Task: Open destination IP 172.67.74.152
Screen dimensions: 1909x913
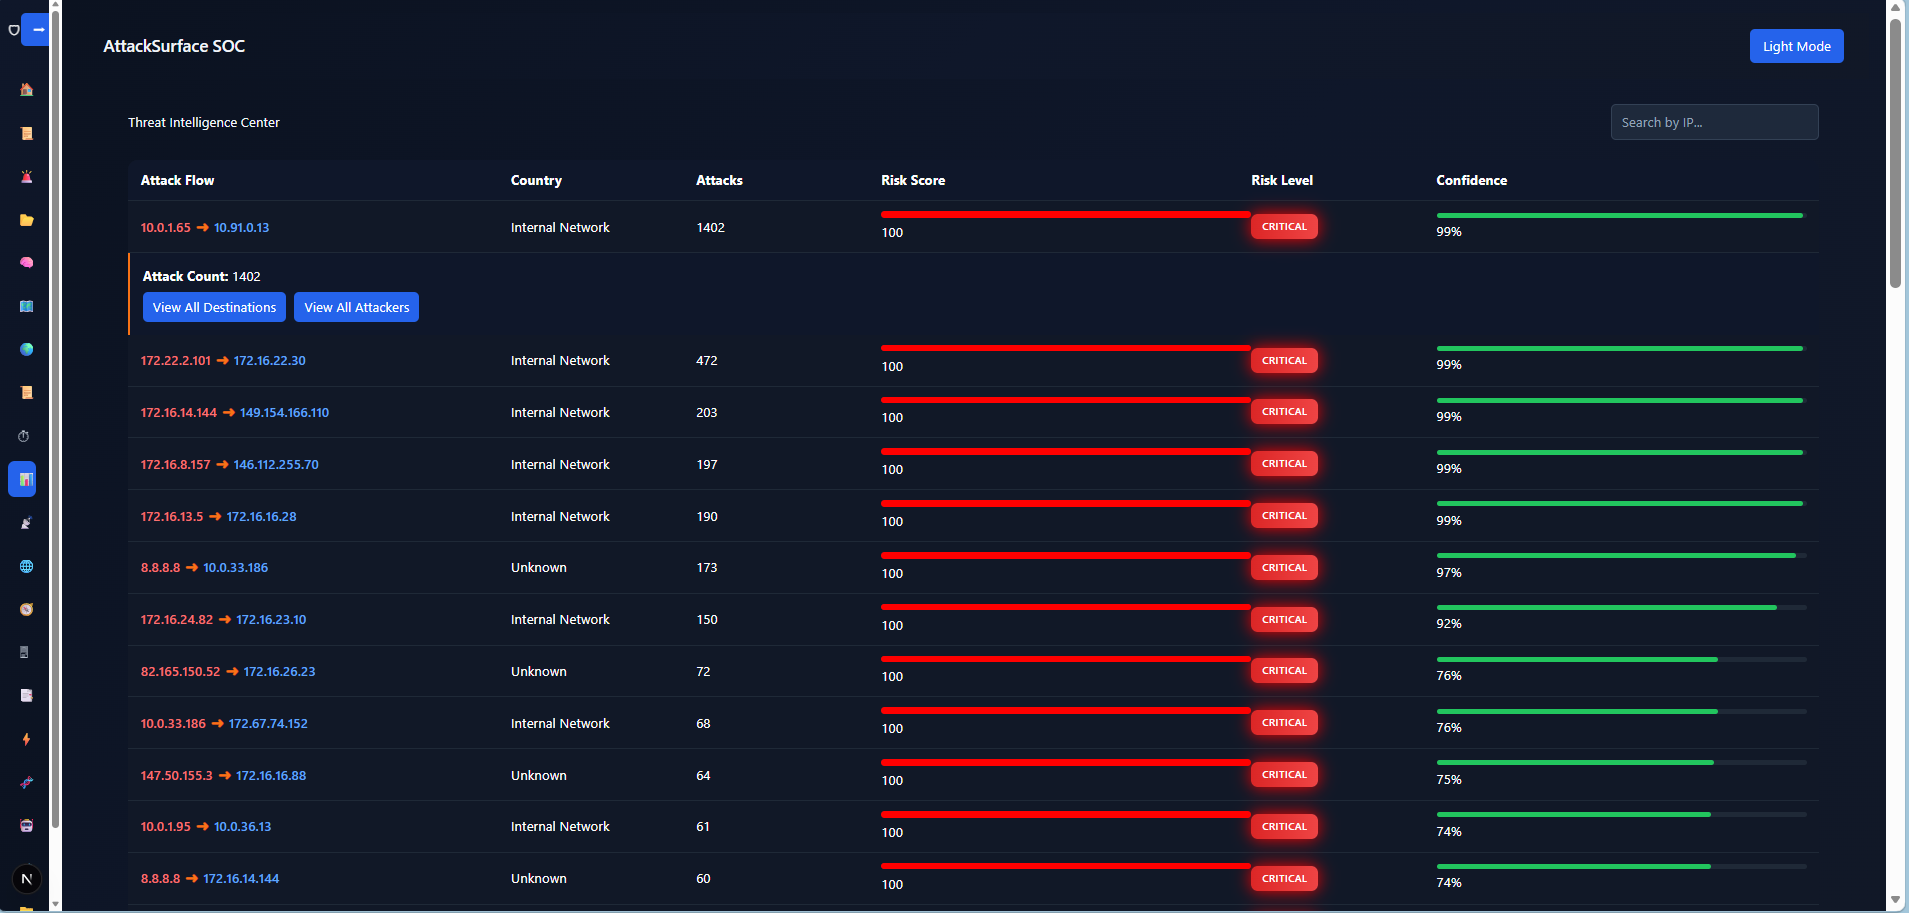Action: (x=268, y=724)
